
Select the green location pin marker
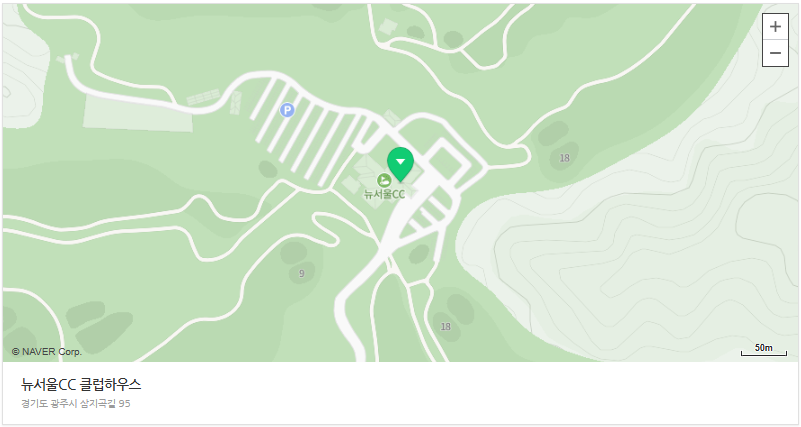(400, 164)
